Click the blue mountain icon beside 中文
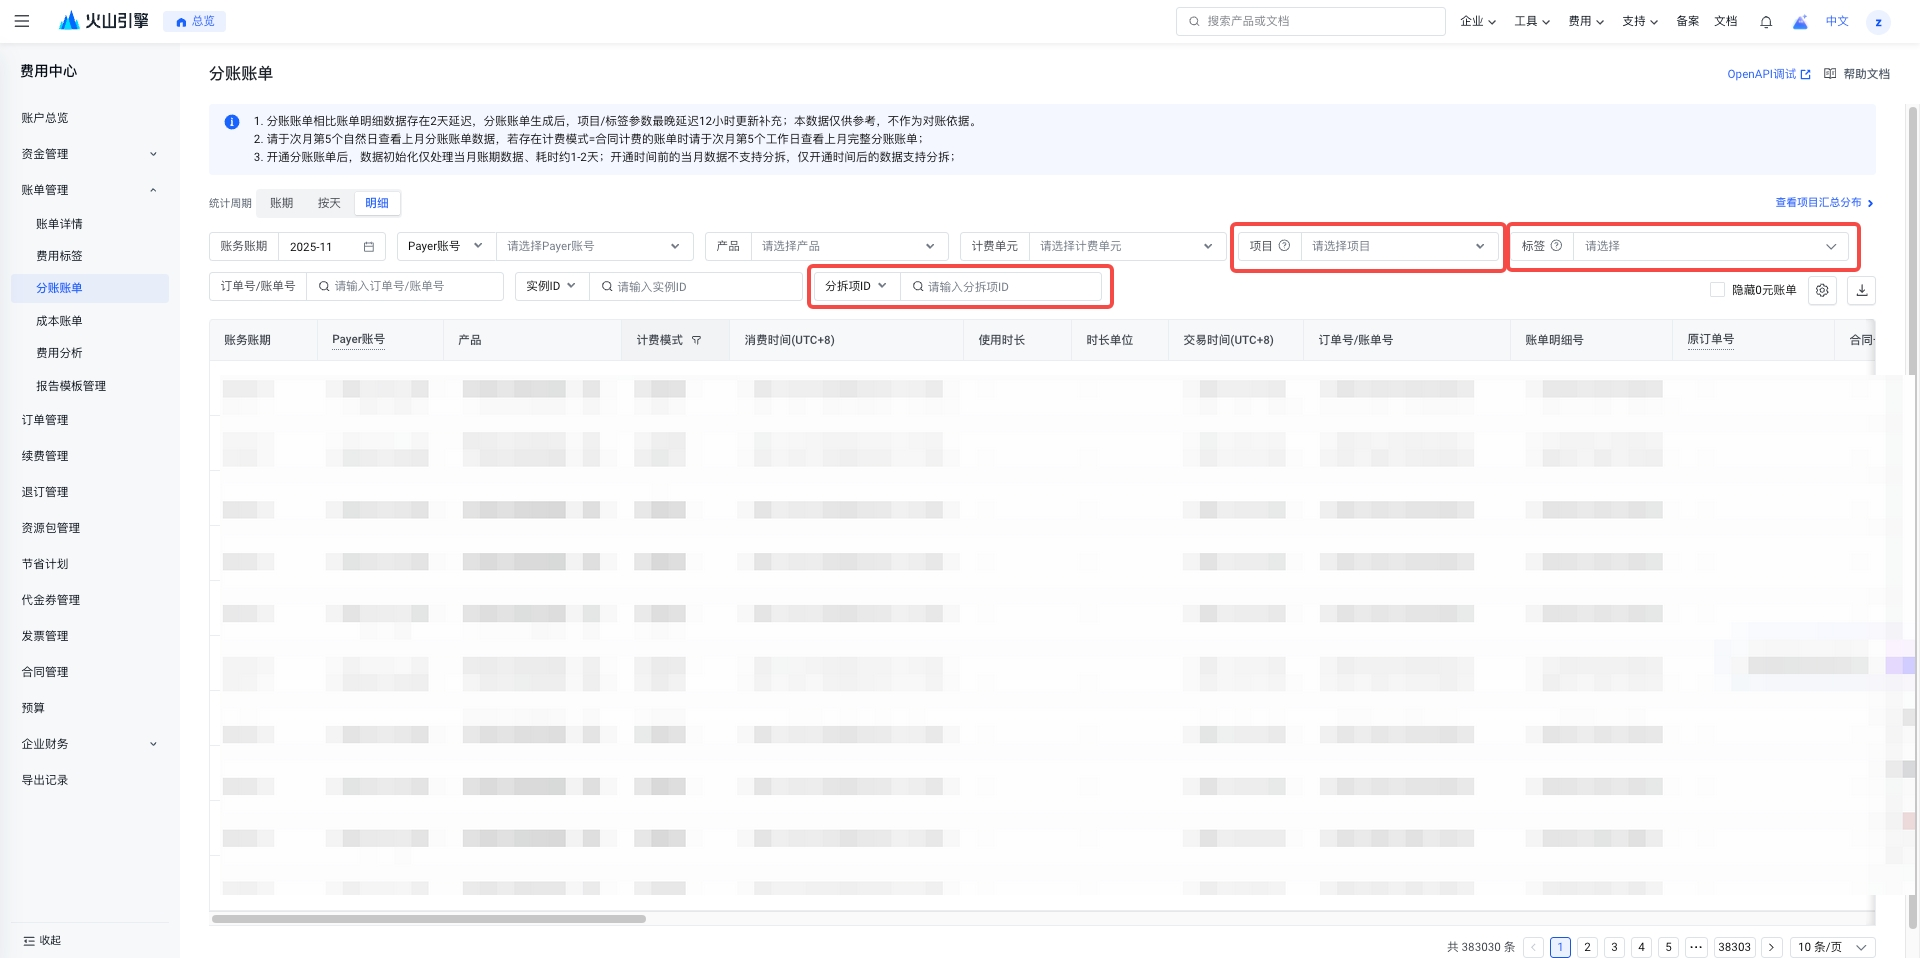Screen dimensions: 1920x958 pos(1800,21)
